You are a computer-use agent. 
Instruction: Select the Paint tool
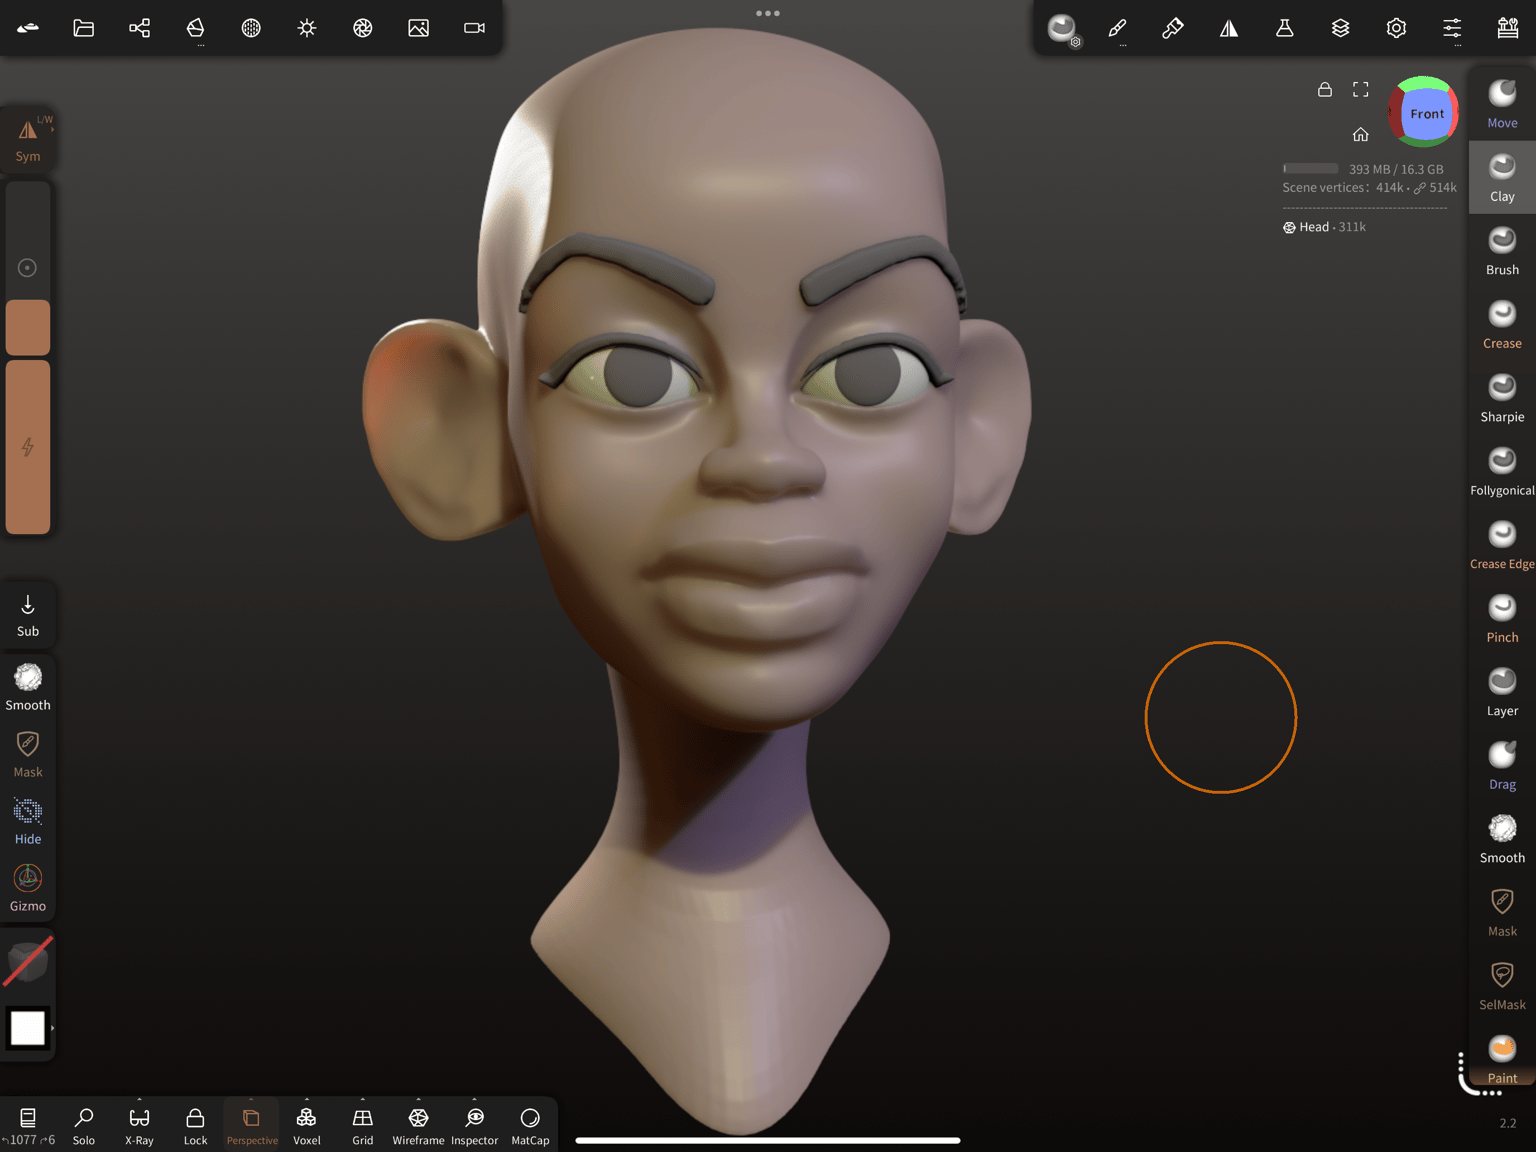point(1502,1059)
